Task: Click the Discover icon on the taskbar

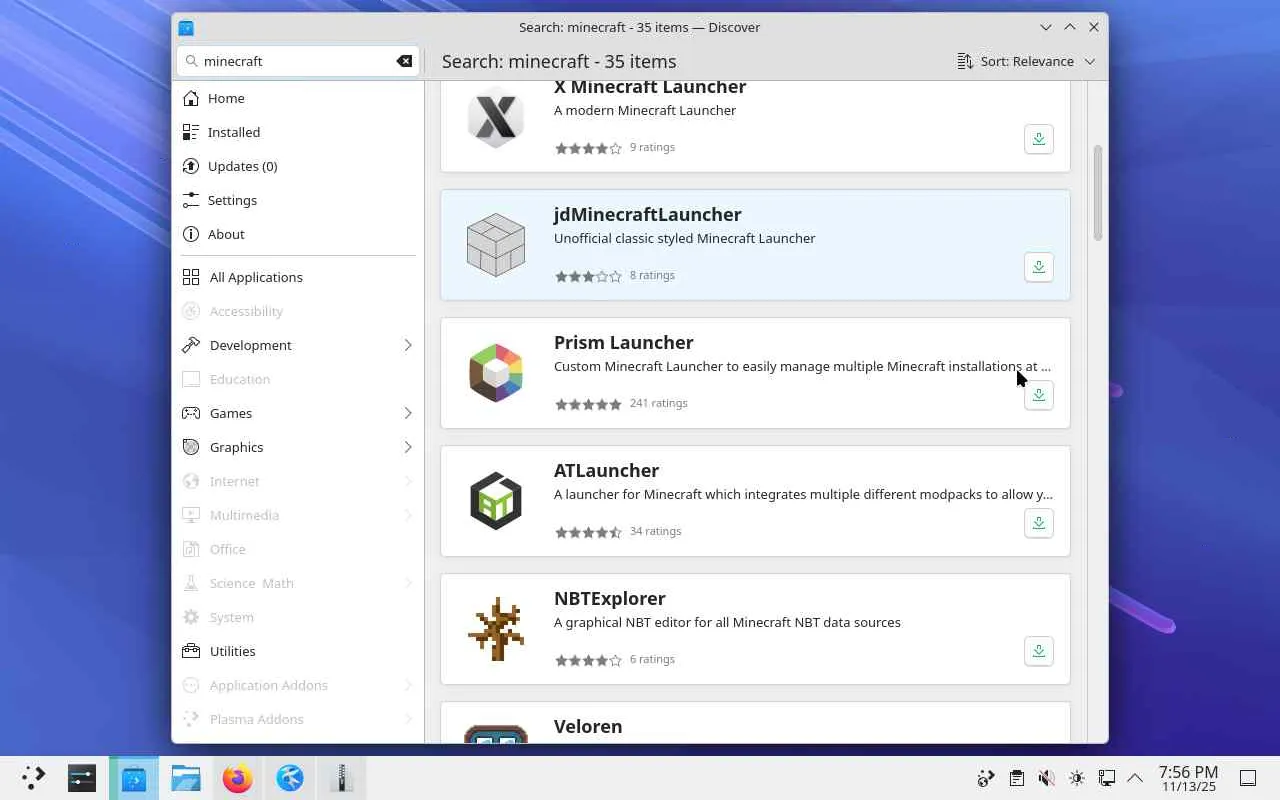Action: [x=134, y=778]
